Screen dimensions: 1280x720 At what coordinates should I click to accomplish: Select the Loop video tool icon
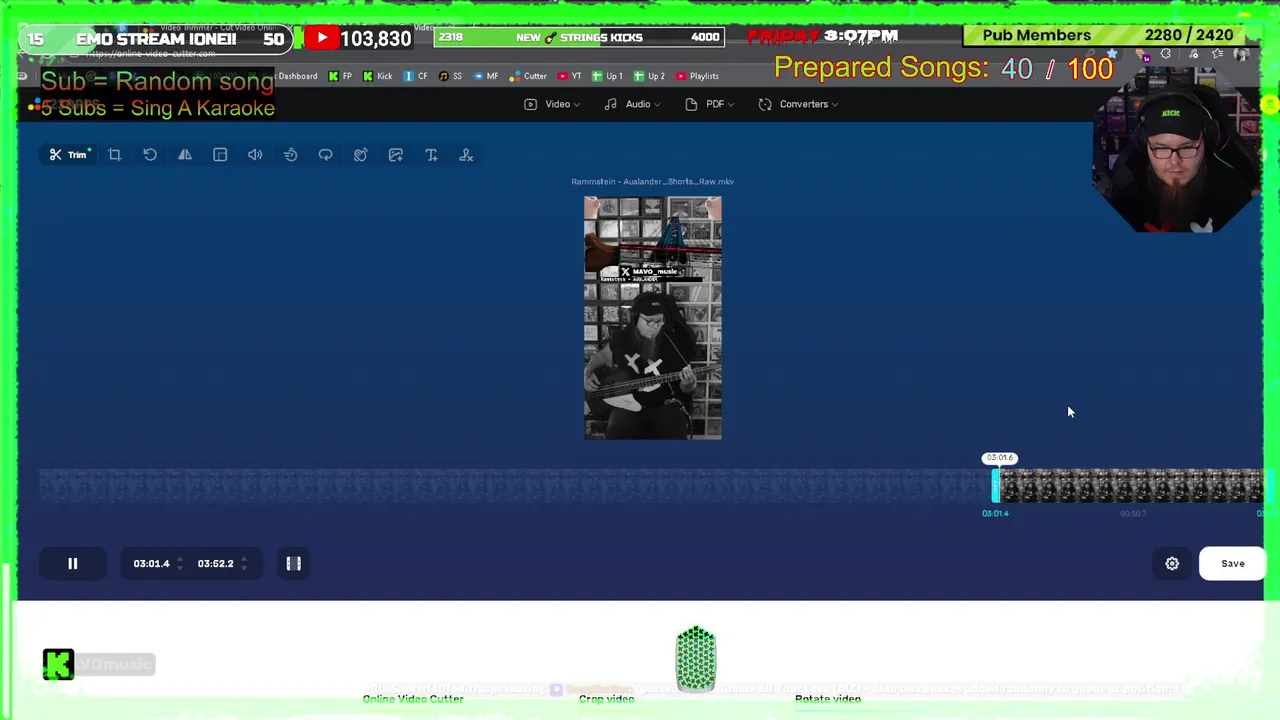pos(325,155)
